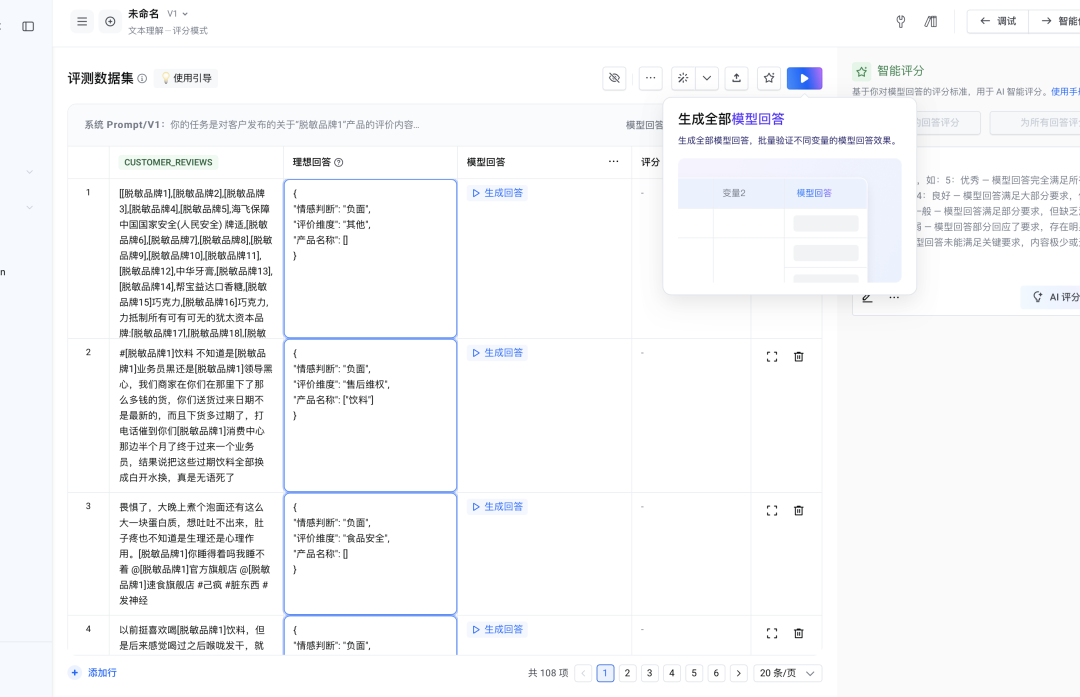This screenshot has height=697, width=1080.
Task: Go to previous page arrow
Action: (583, 673)
